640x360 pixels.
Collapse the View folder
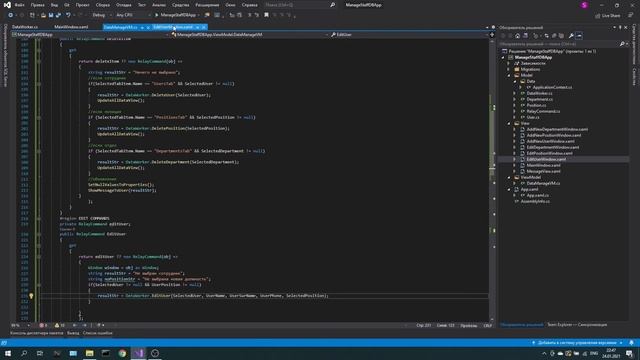(509, 123)
